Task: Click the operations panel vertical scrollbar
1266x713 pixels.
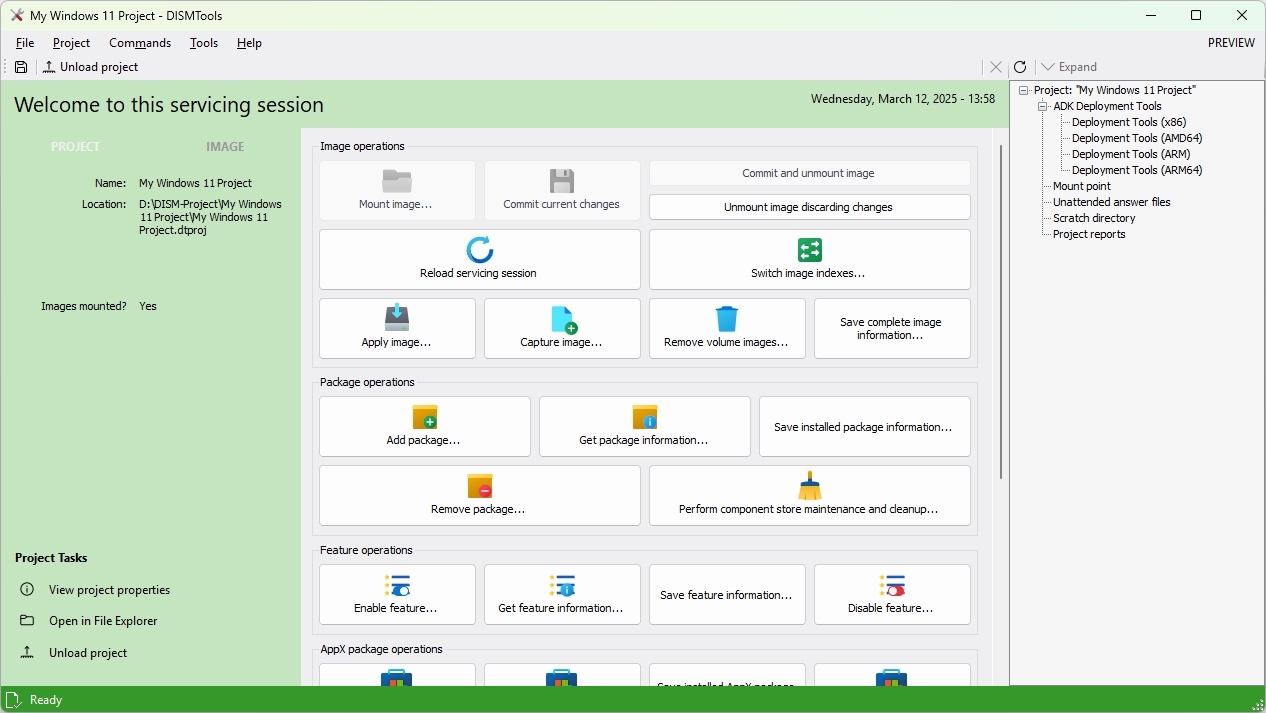Action: click(x=1001, y=310)
